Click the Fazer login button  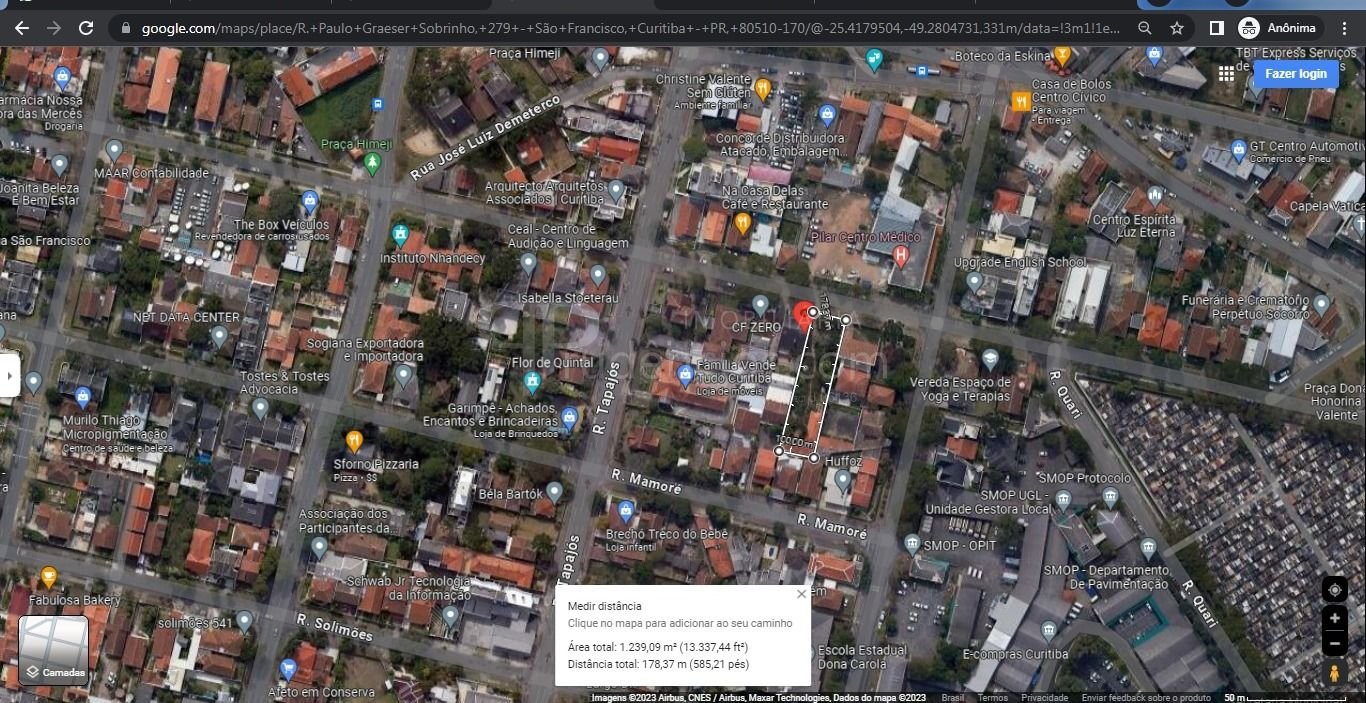tap(1295, 74)
